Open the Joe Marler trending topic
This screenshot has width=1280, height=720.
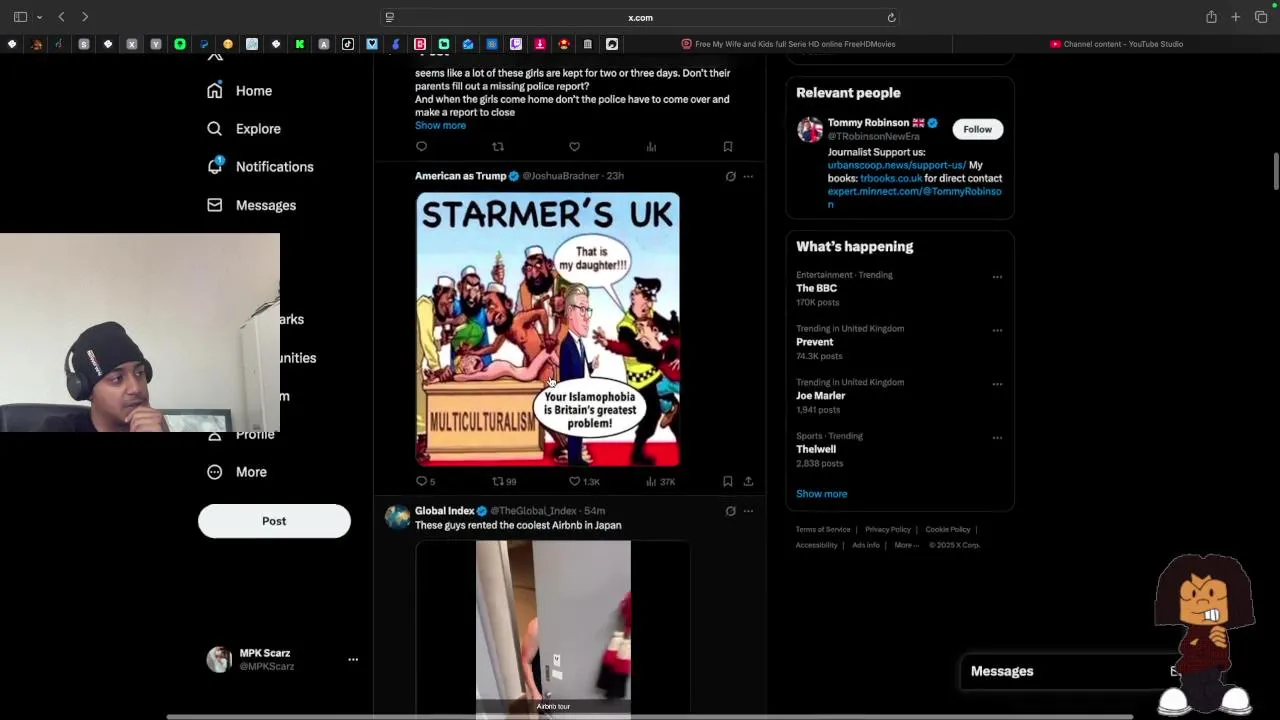820,396
